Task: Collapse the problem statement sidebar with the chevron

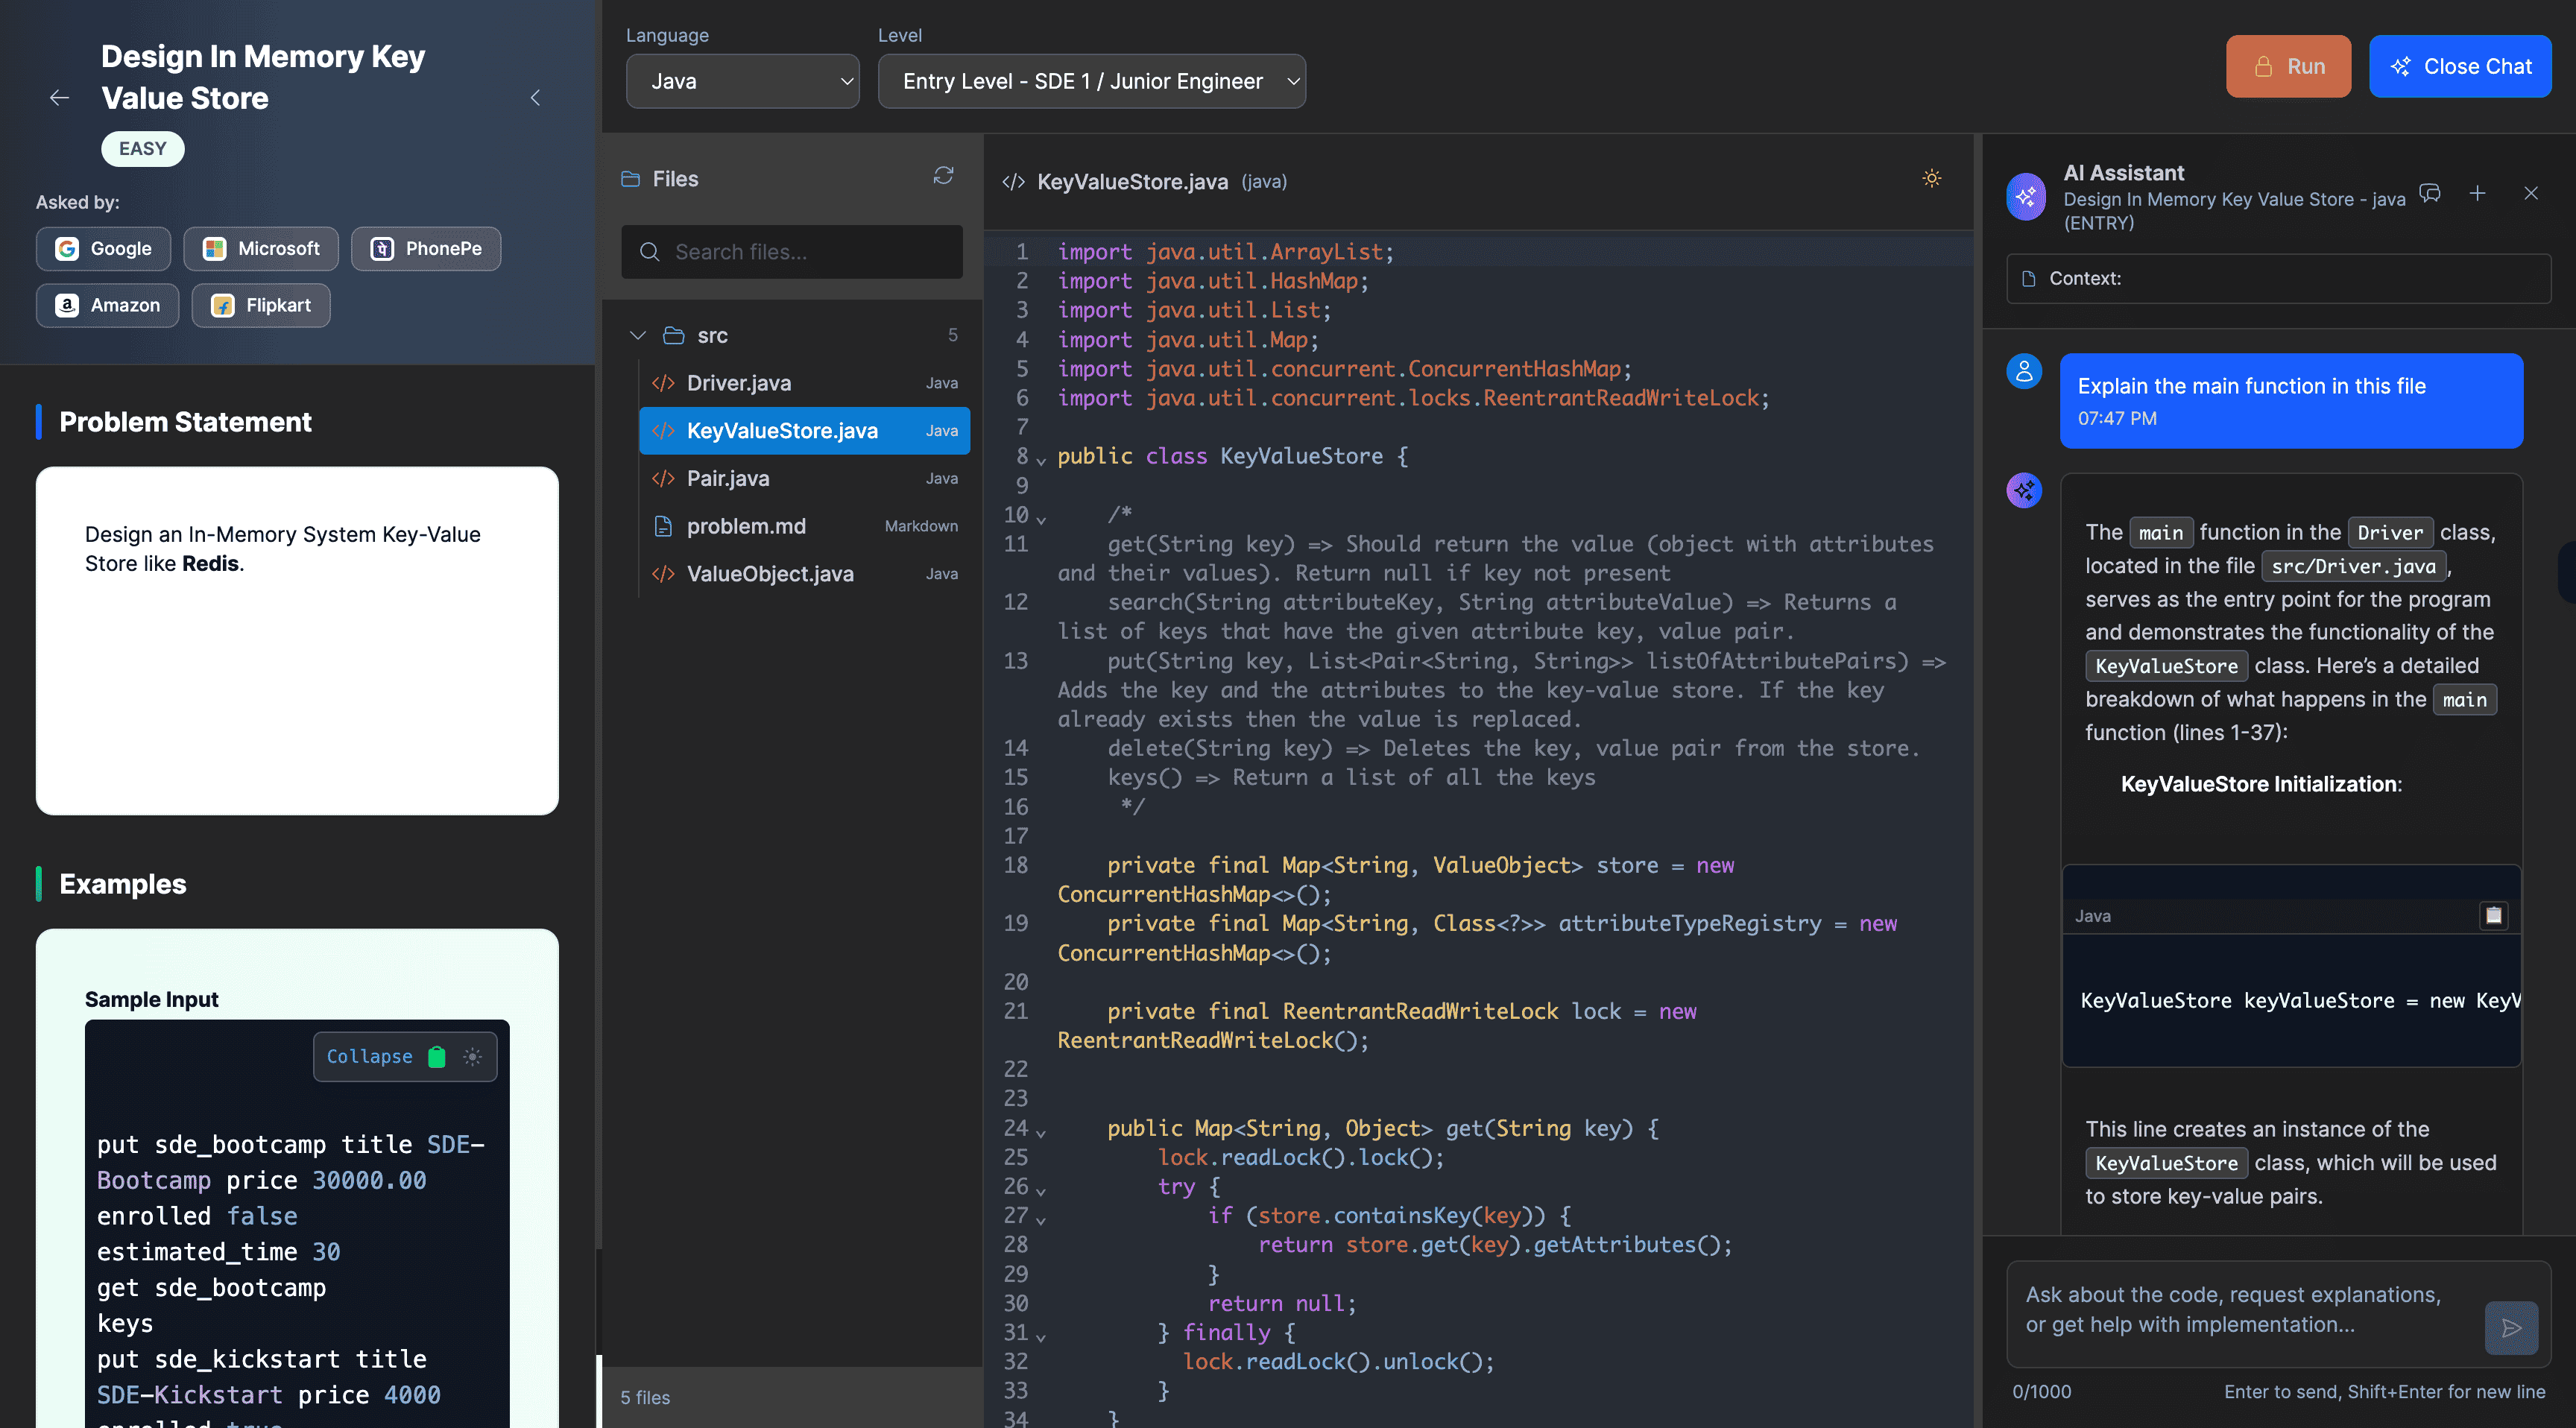Action: pyautogui.click(x=536, y=97)
